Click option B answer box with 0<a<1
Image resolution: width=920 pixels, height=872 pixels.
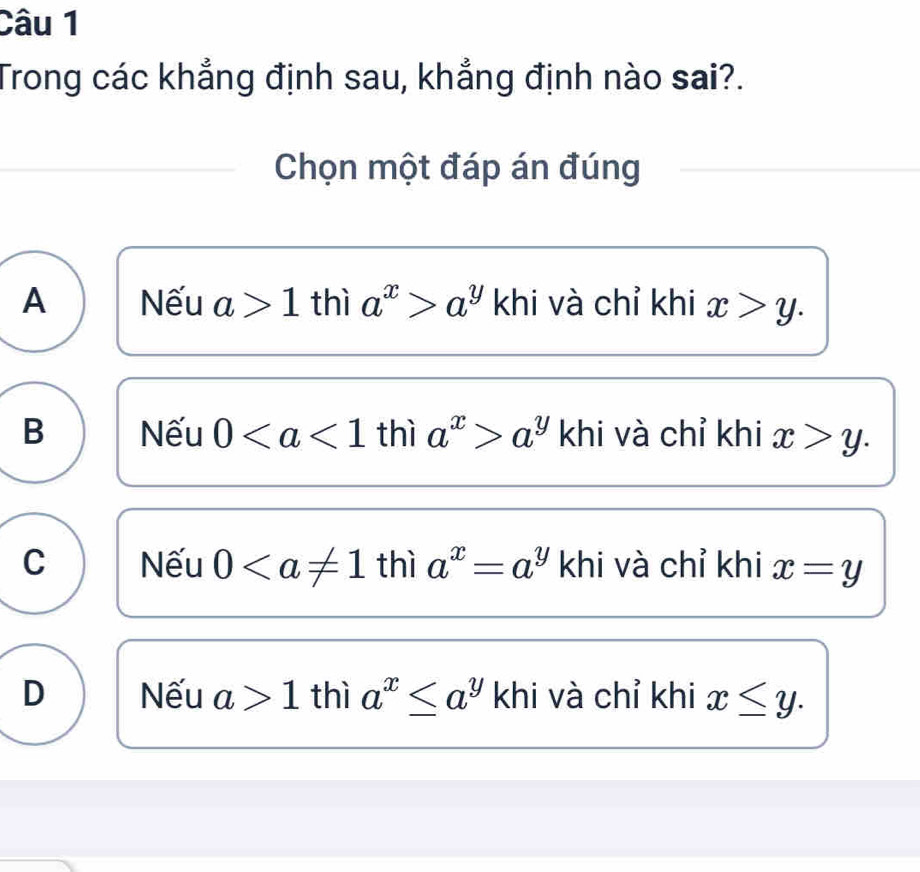pyautogui.click(x=505, y=432)
